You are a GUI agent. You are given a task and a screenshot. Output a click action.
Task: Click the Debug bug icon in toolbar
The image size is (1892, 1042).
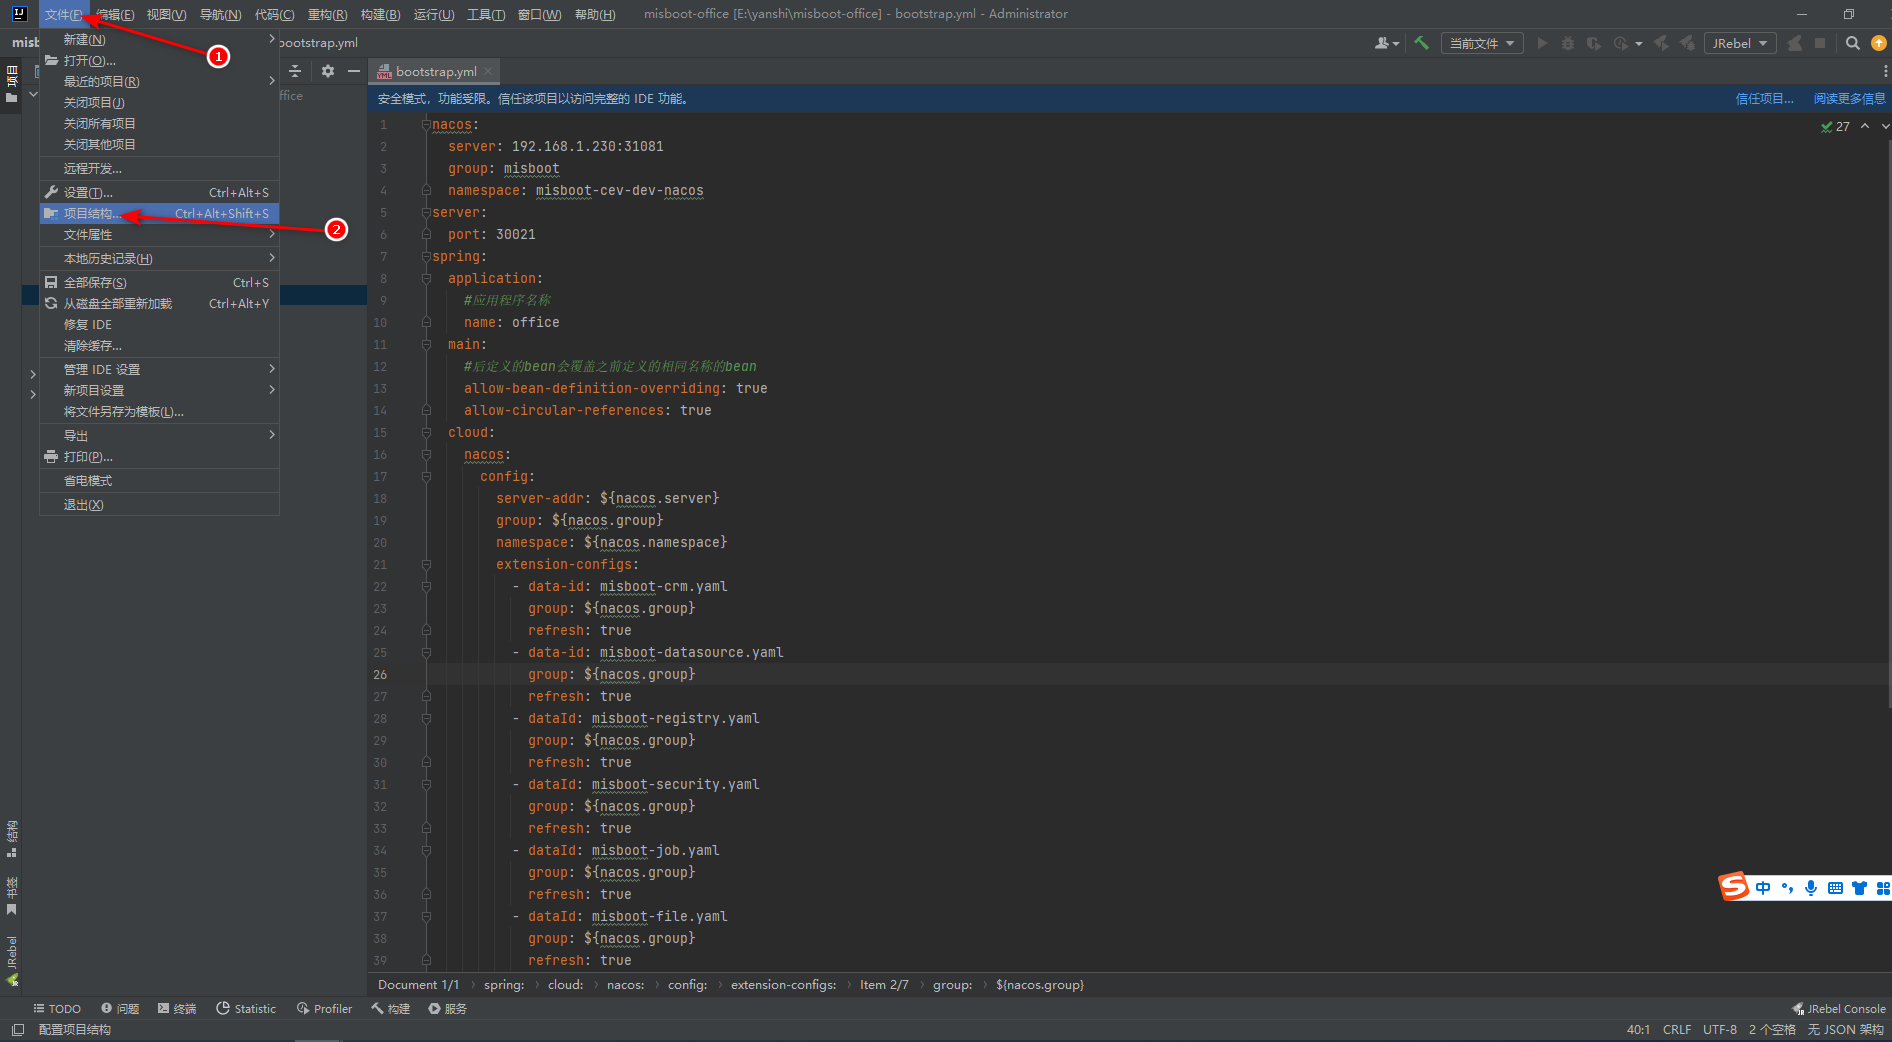point(1568,43)
